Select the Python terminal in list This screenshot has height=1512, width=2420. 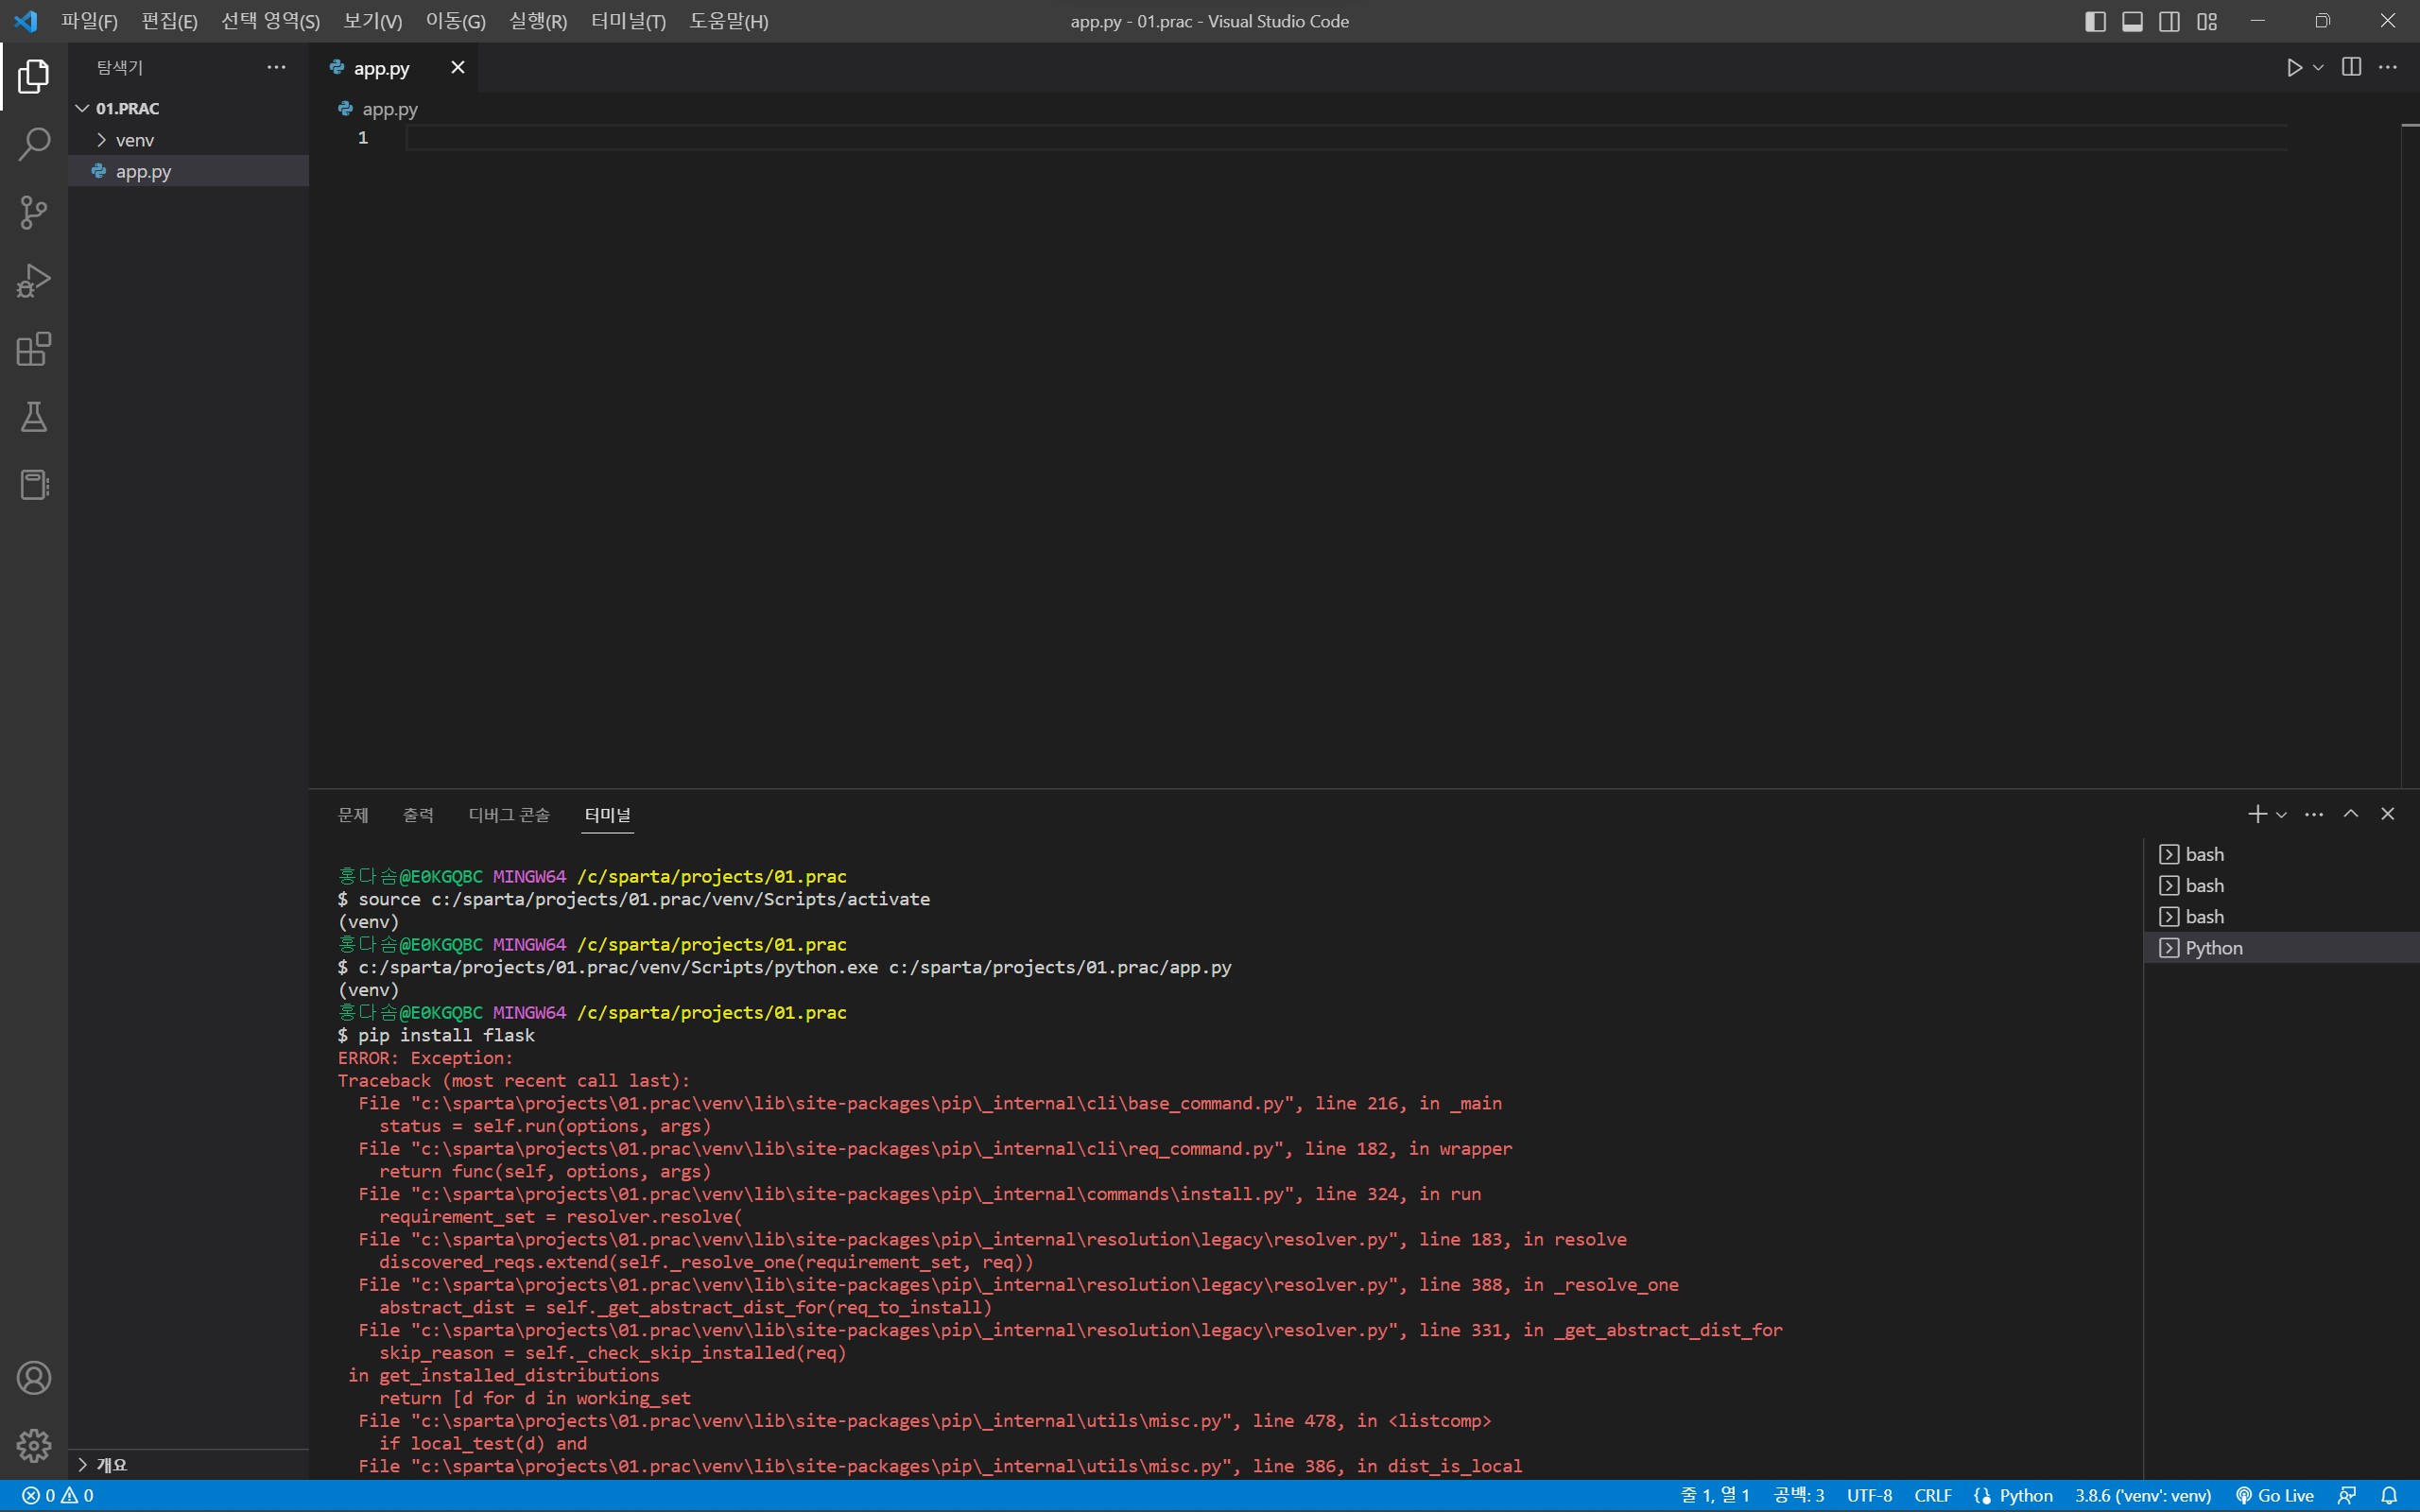2281,948
